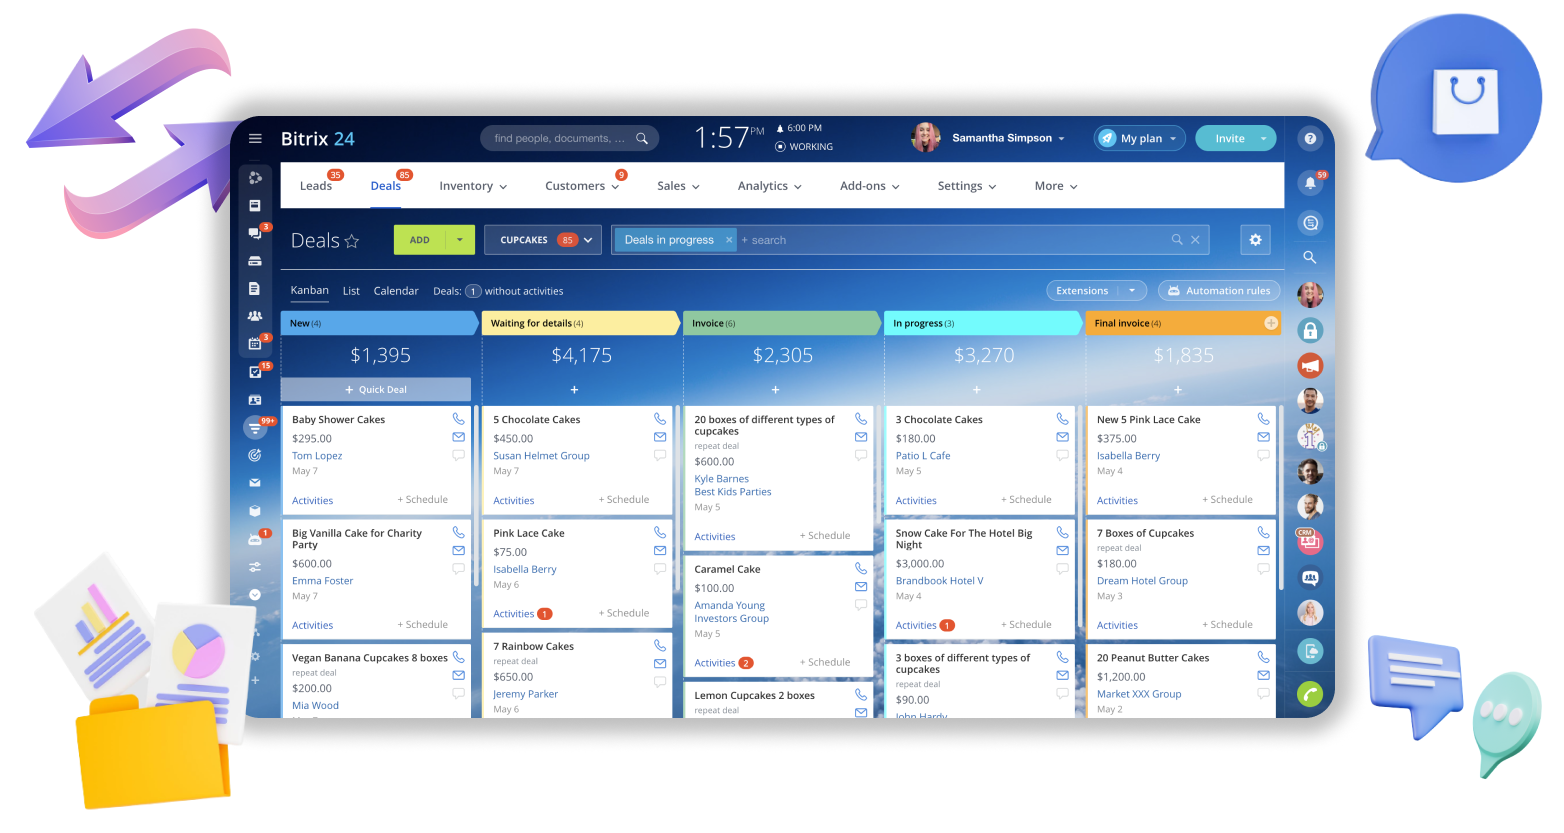Click Schedule on Pink Lace Cake card

click(x=624, y=613)
